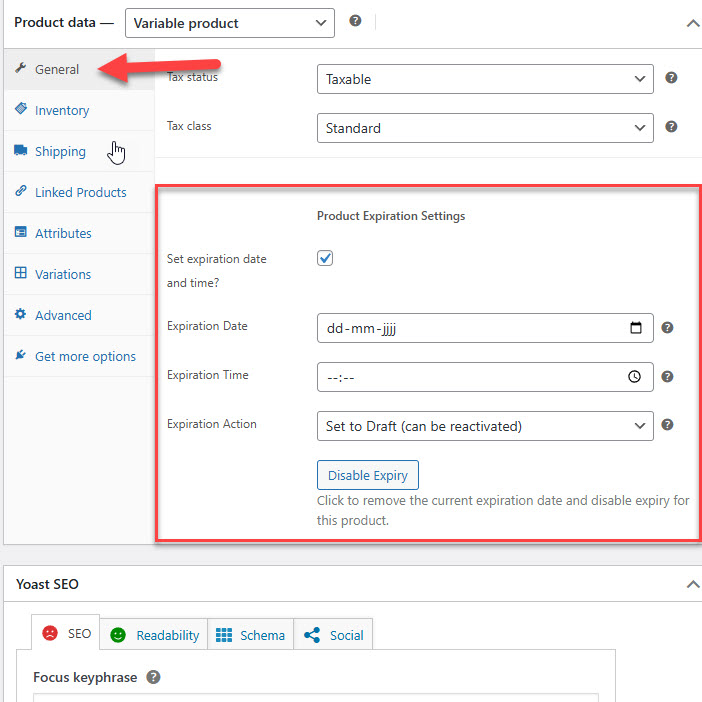
Task: Open the Expiration Action dropdown
Action: (x=485, y=426)
